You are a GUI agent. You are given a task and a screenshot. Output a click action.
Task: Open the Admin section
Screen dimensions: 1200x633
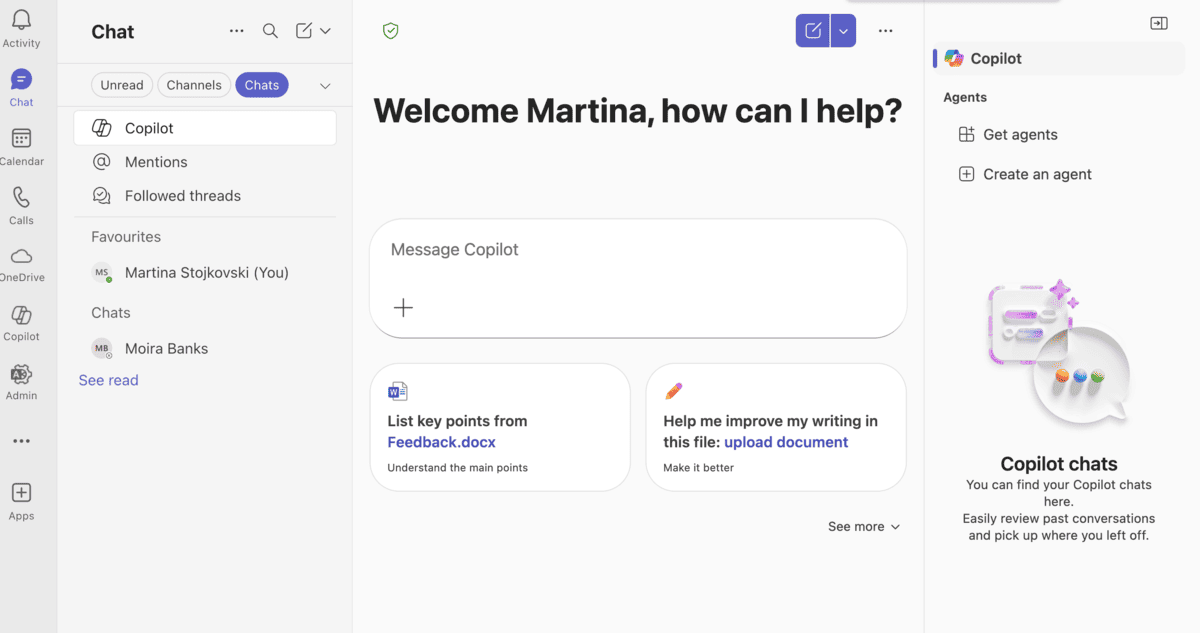click(21, 378)
